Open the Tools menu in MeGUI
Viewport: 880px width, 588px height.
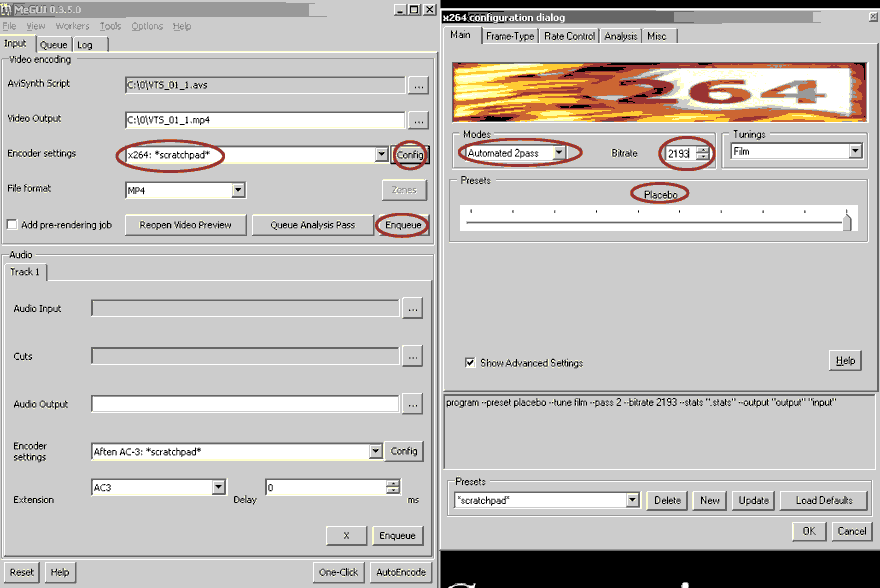tap(110, 26)
